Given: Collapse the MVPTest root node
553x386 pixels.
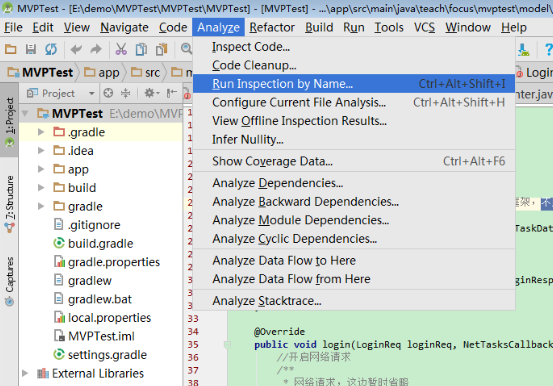Looking at the screenshot, I should click(25, 114).
